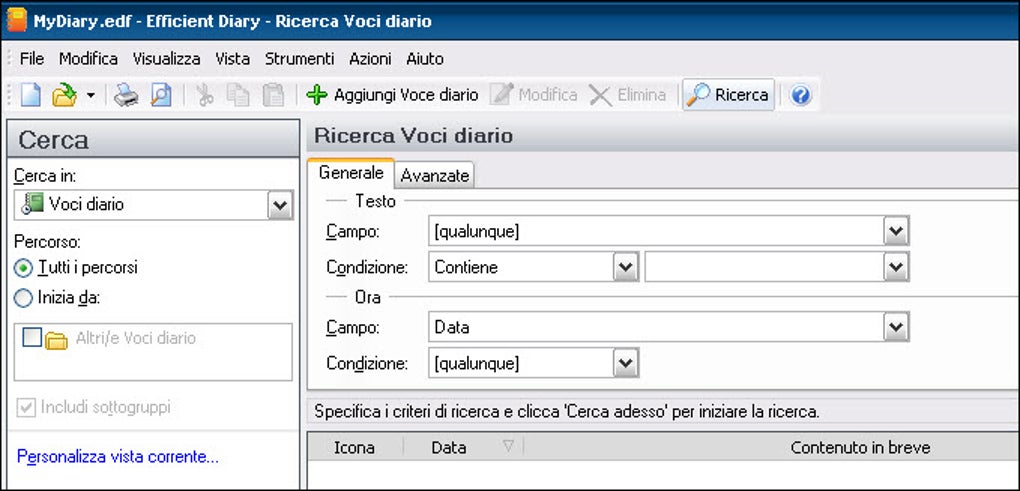Open the Testo Campo '[qualunque]' dropdown
This screenshot has height=491, width=1020.
(x=896, y=232)
